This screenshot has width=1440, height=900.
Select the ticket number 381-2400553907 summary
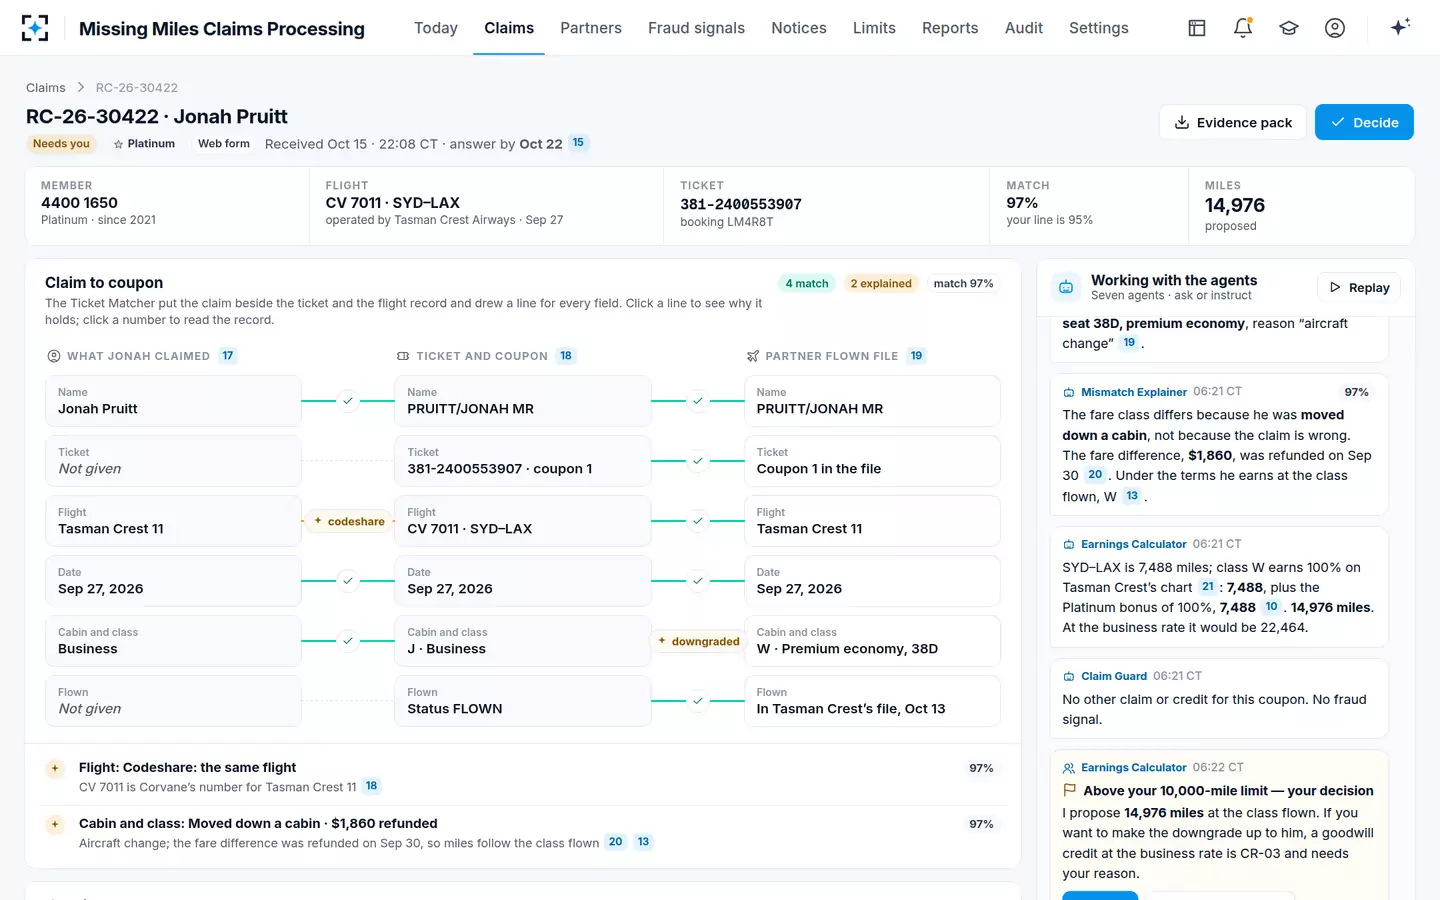click(x=741, y=204)
